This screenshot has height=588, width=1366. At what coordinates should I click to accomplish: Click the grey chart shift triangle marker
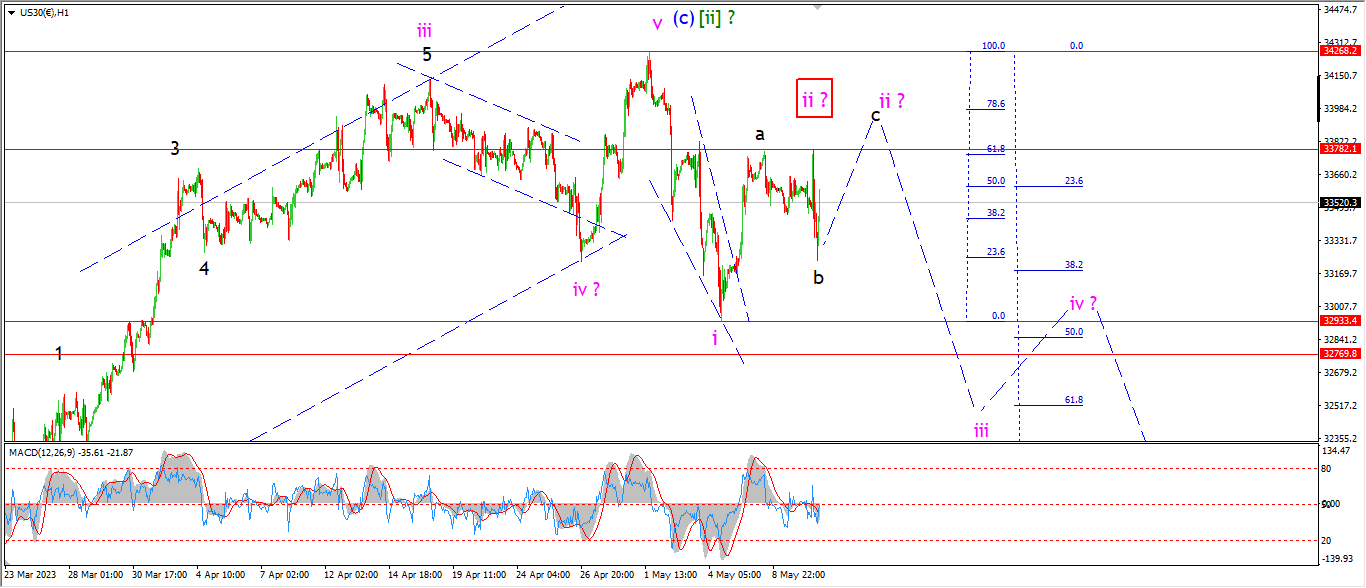click(x=819, y=8)
